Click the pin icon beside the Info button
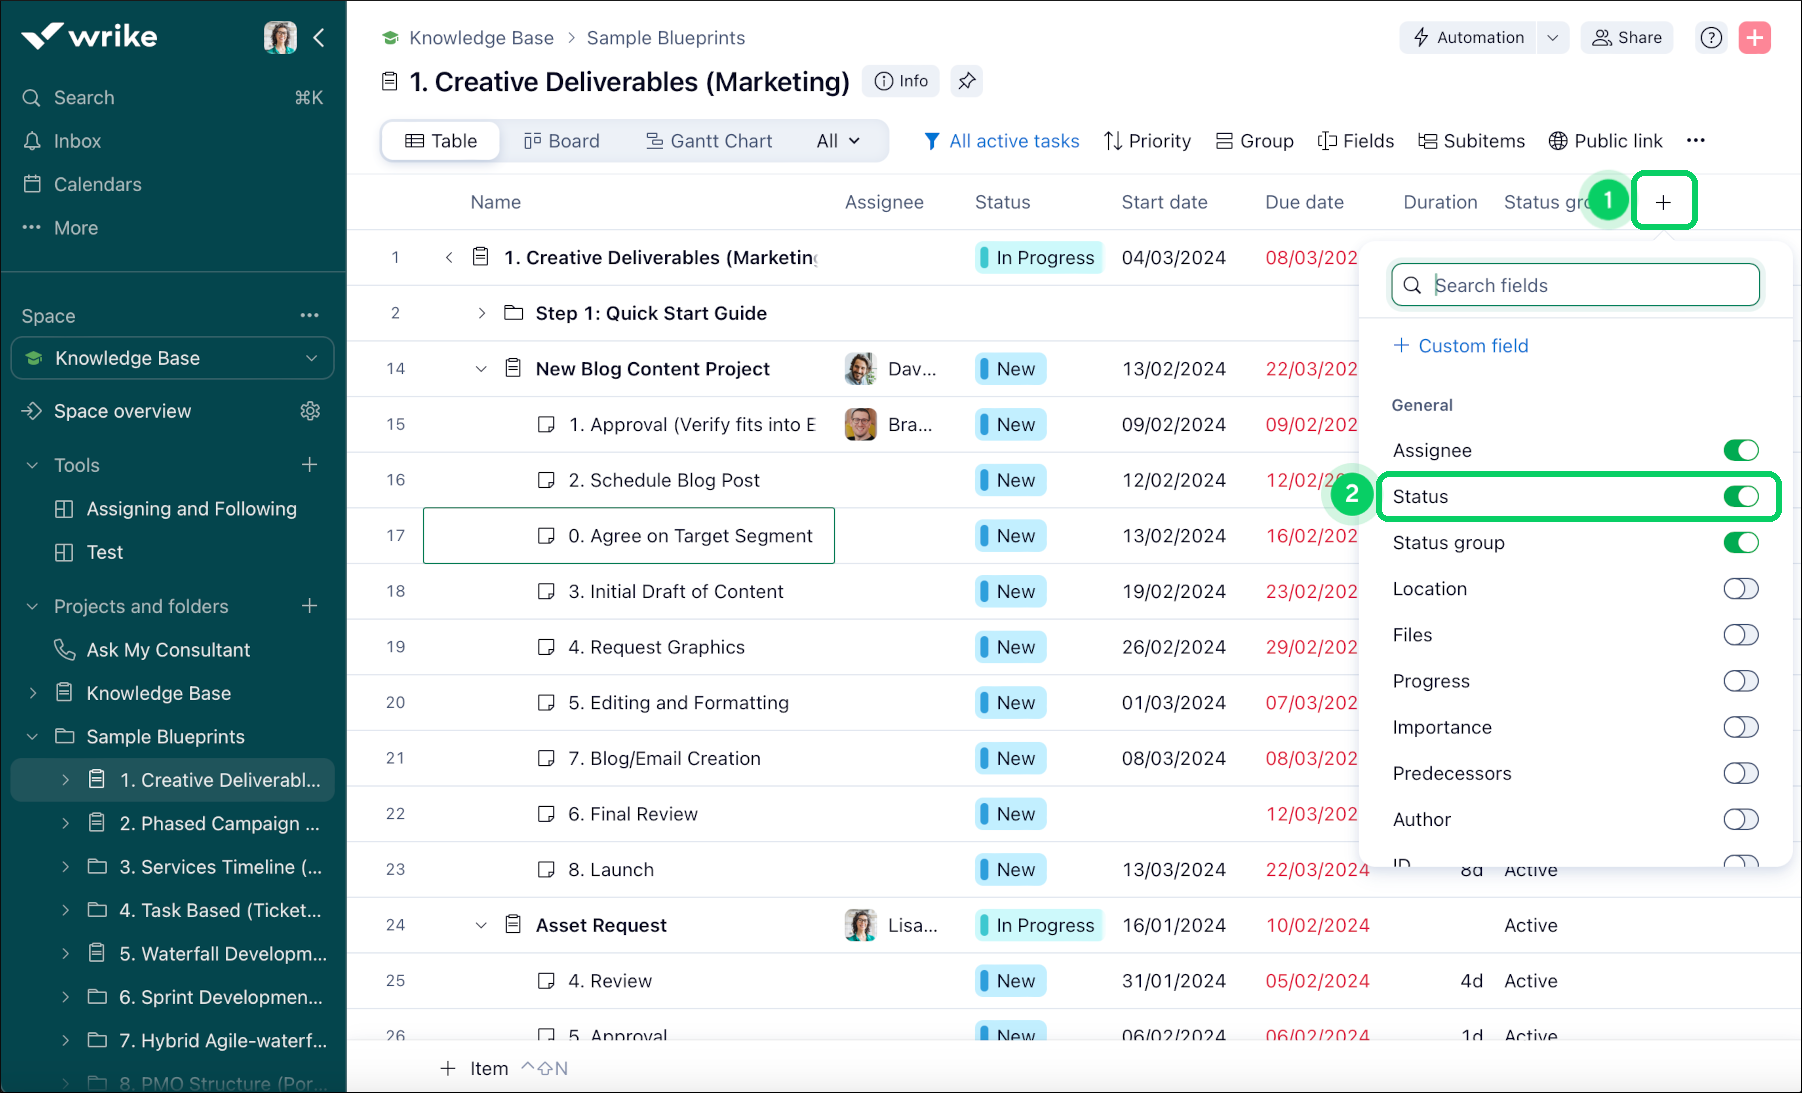The height and width of the screenshot is (1093, 1802). (x=966, y=81)
